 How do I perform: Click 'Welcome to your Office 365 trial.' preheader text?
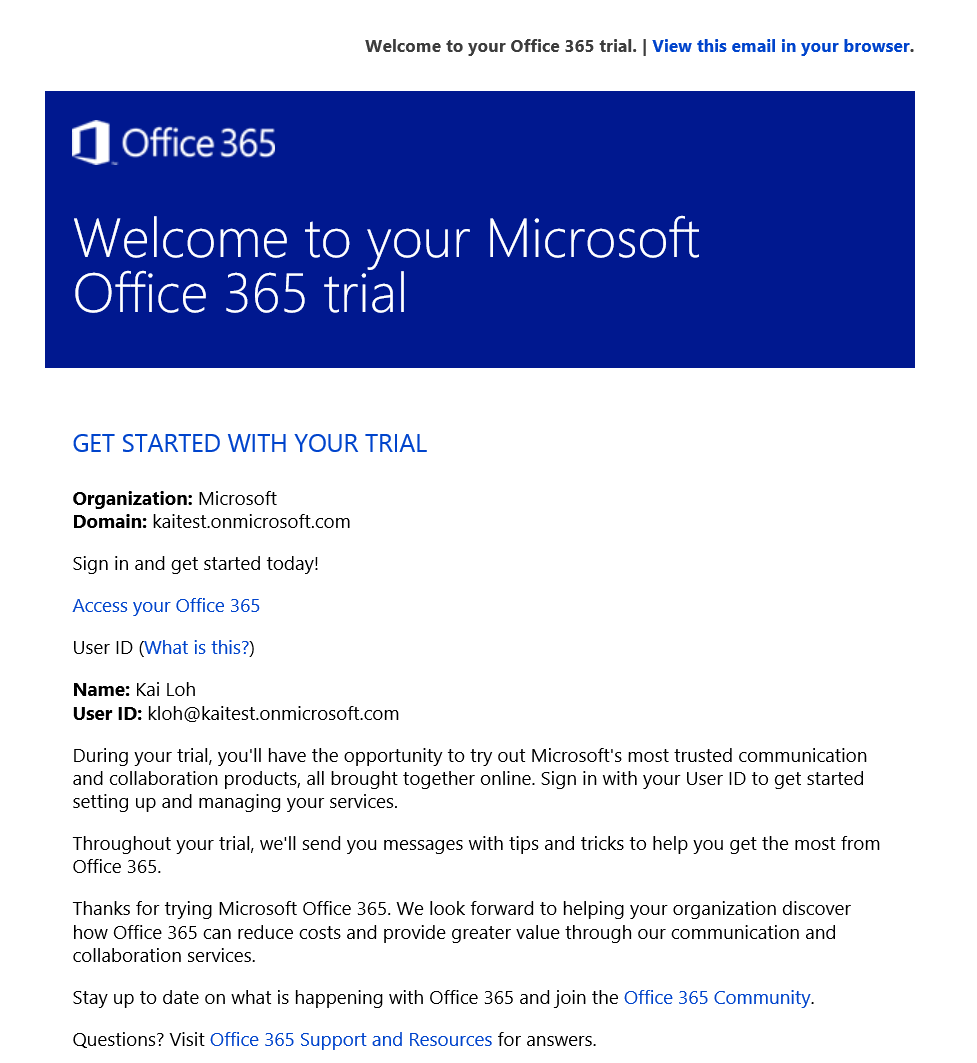[x=501, y=46]
